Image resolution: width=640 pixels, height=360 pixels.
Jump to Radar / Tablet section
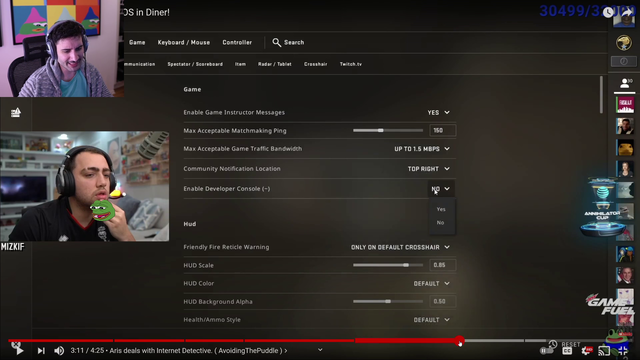click(x=275, y=64)
